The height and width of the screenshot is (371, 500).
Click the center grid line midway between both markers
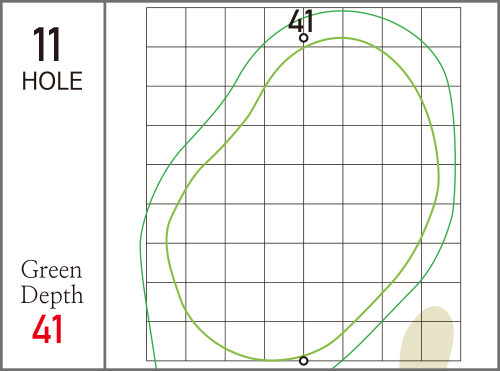[303, 199]
